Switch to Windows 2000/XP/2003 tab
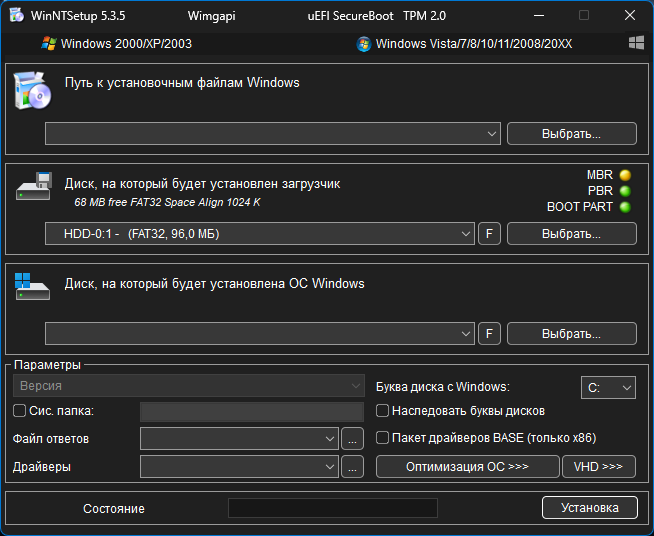 117,44
